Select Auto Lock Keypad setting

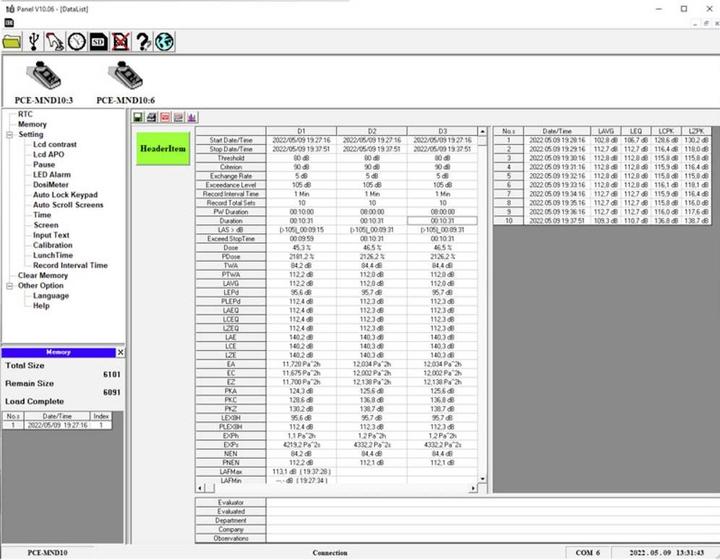click(x=65, y=195)
